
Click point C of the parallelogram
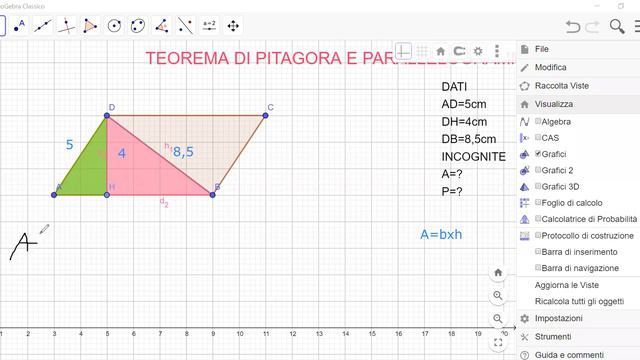[265, 116]
